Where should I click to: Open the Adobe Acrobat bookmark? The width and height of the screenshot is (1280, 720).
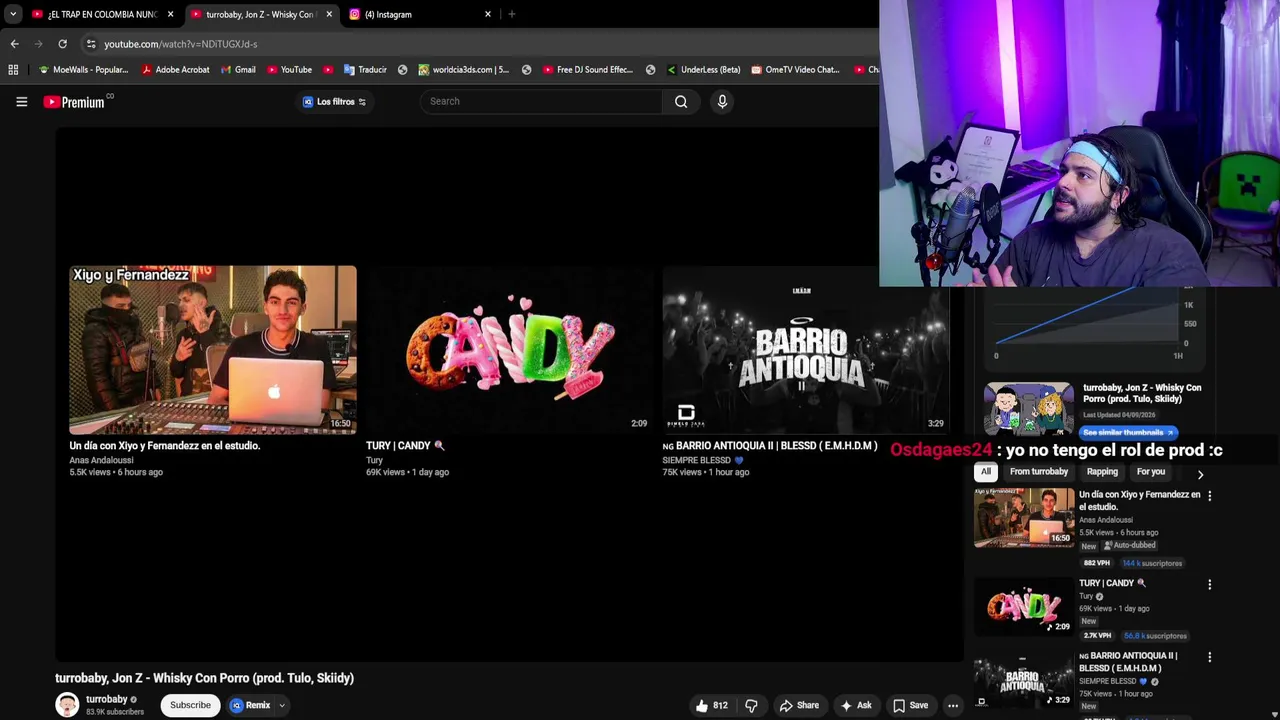click(x=176, y=70)
